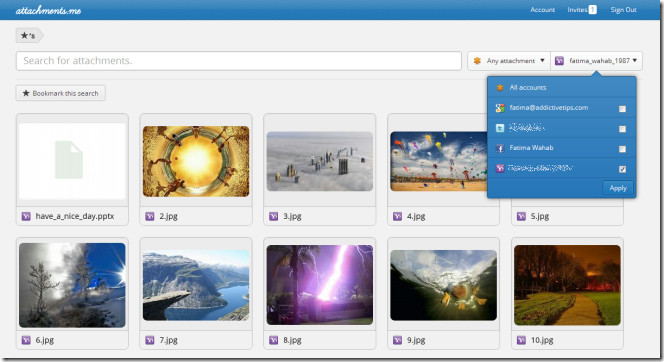Check the Fatima Wahab Facebook checkbox
Screen dimensions: 664x362
pos(622,149)
